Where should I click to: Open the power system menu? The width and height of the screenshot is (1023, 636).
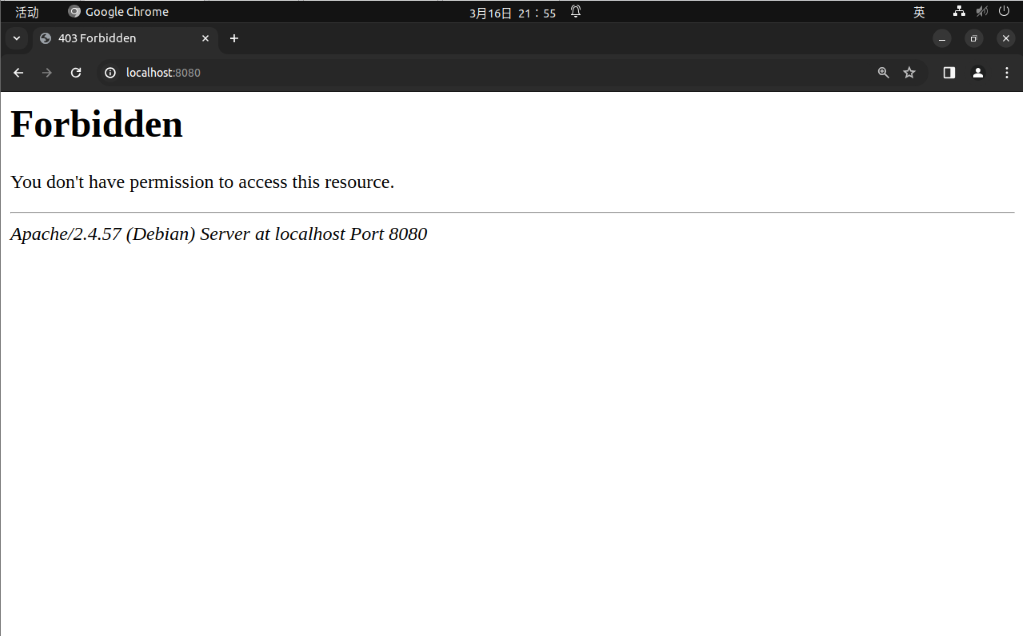point(1004,12)
